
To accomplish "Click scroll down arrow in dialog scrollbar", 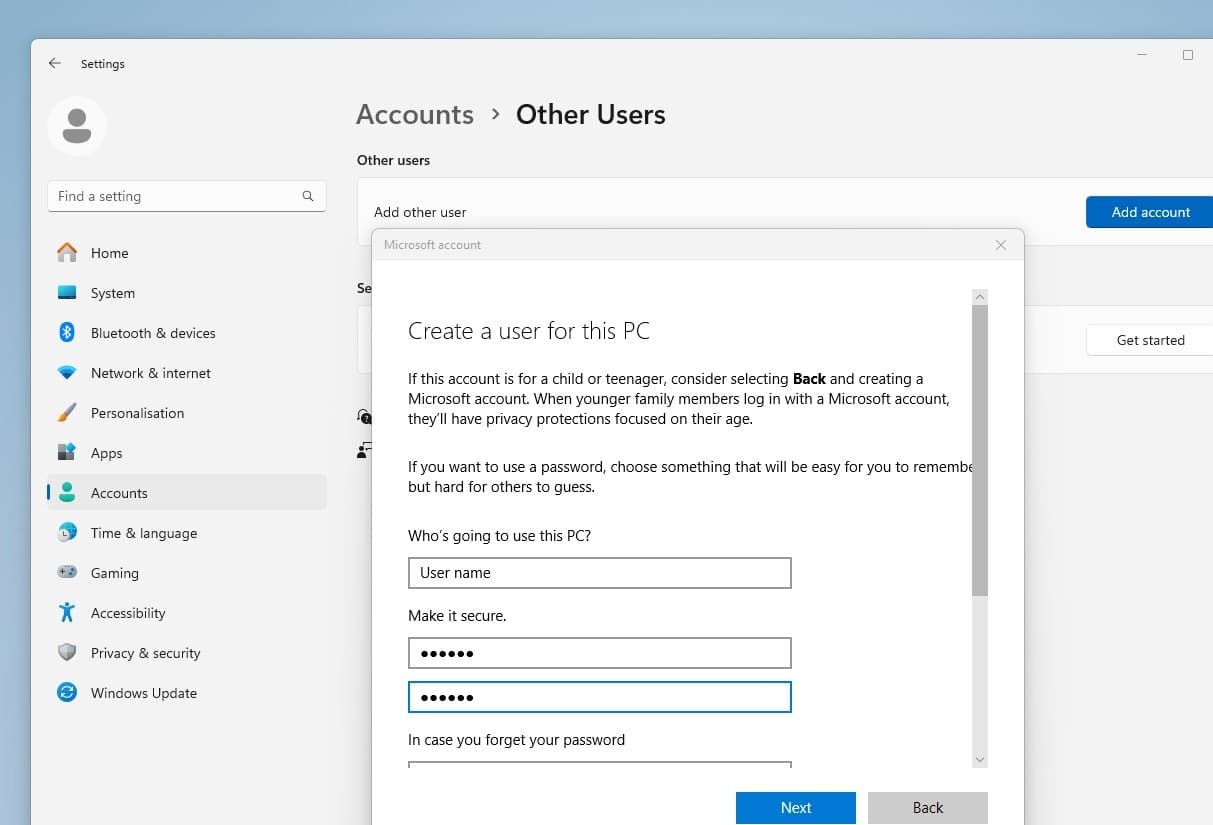I will pos(980,760).
